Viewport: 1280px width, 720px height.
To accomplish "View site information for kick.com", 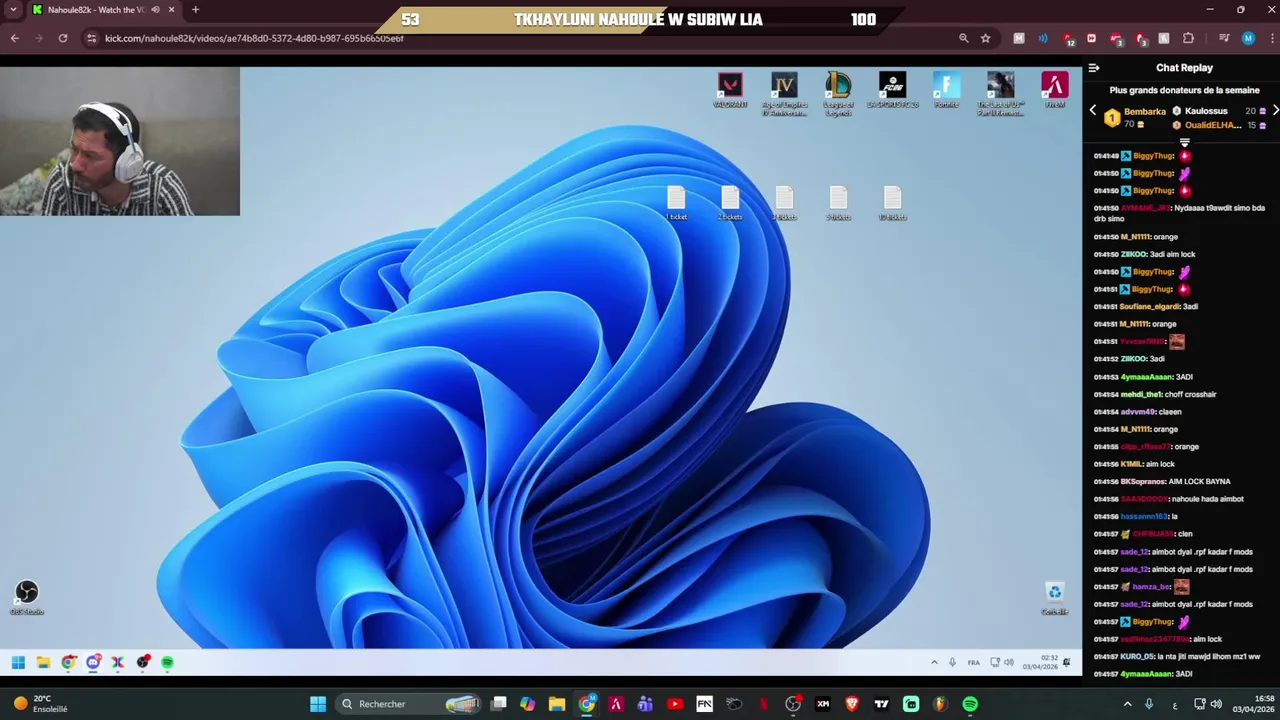I will pyautogui.click(x=92, y=38).
